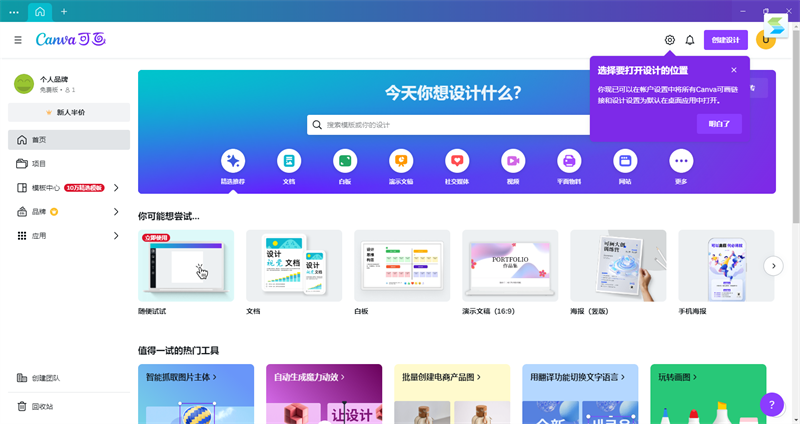Select the 网站 category icon
800x424 pixels.
click(x=626, y=161)
